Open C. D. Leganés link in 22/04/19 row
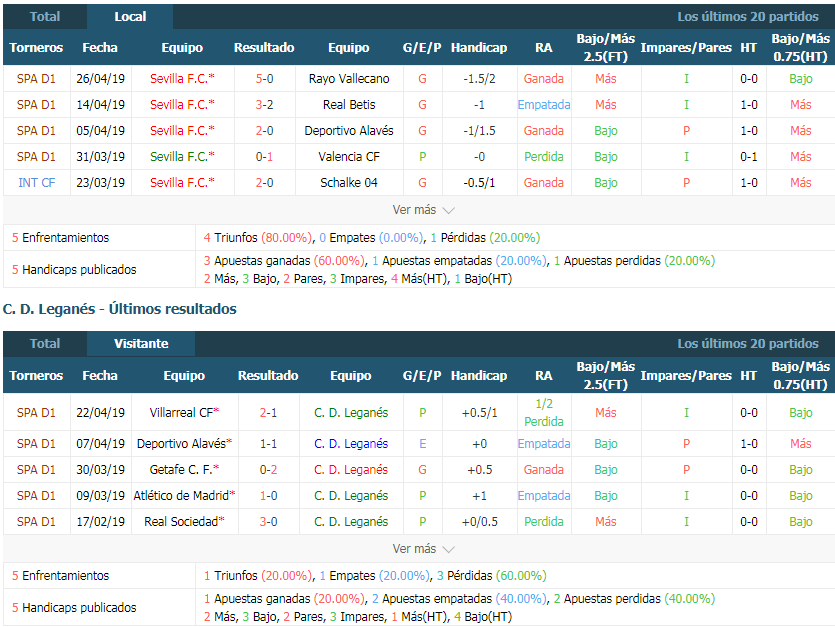Image resolution: width=835 pixels, height=627 pixels. coord(351,413)
